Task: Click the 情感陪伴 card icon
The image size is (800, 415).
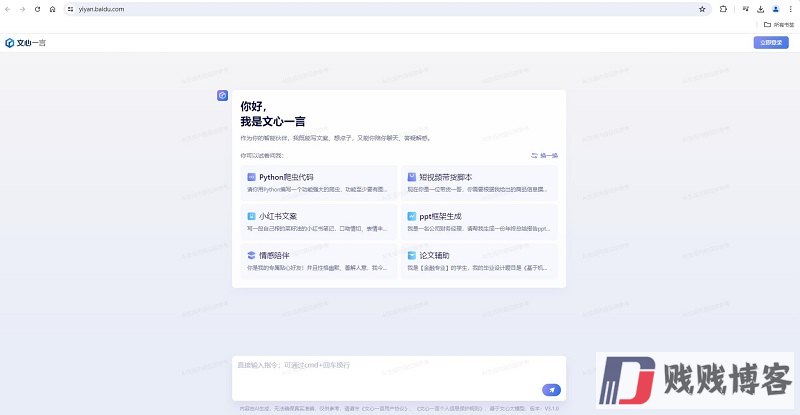Action: pos(251,255)
